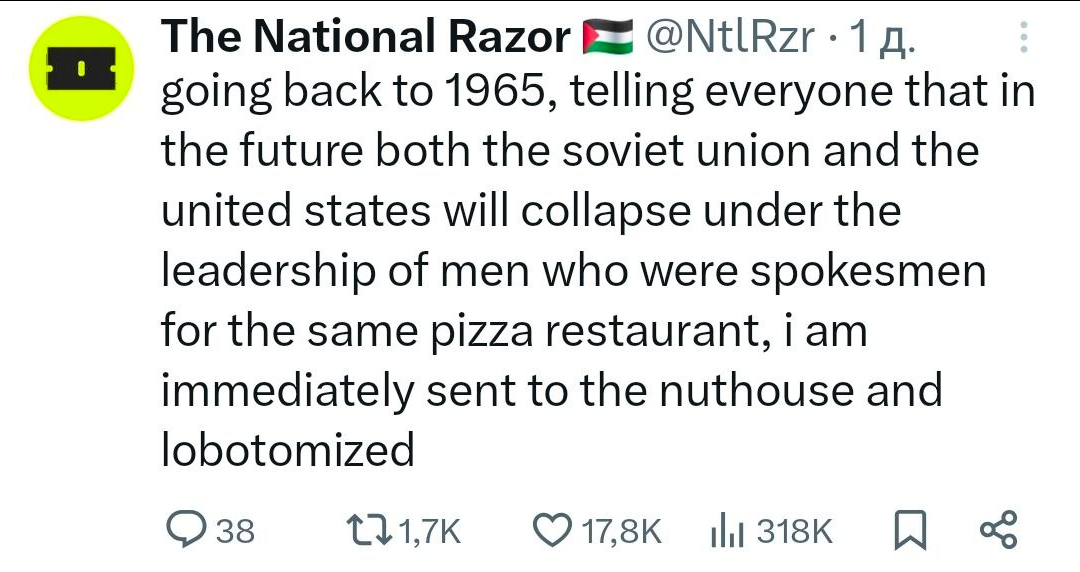
Task: Click the 318K views count
Action: (x=794, y=530)
